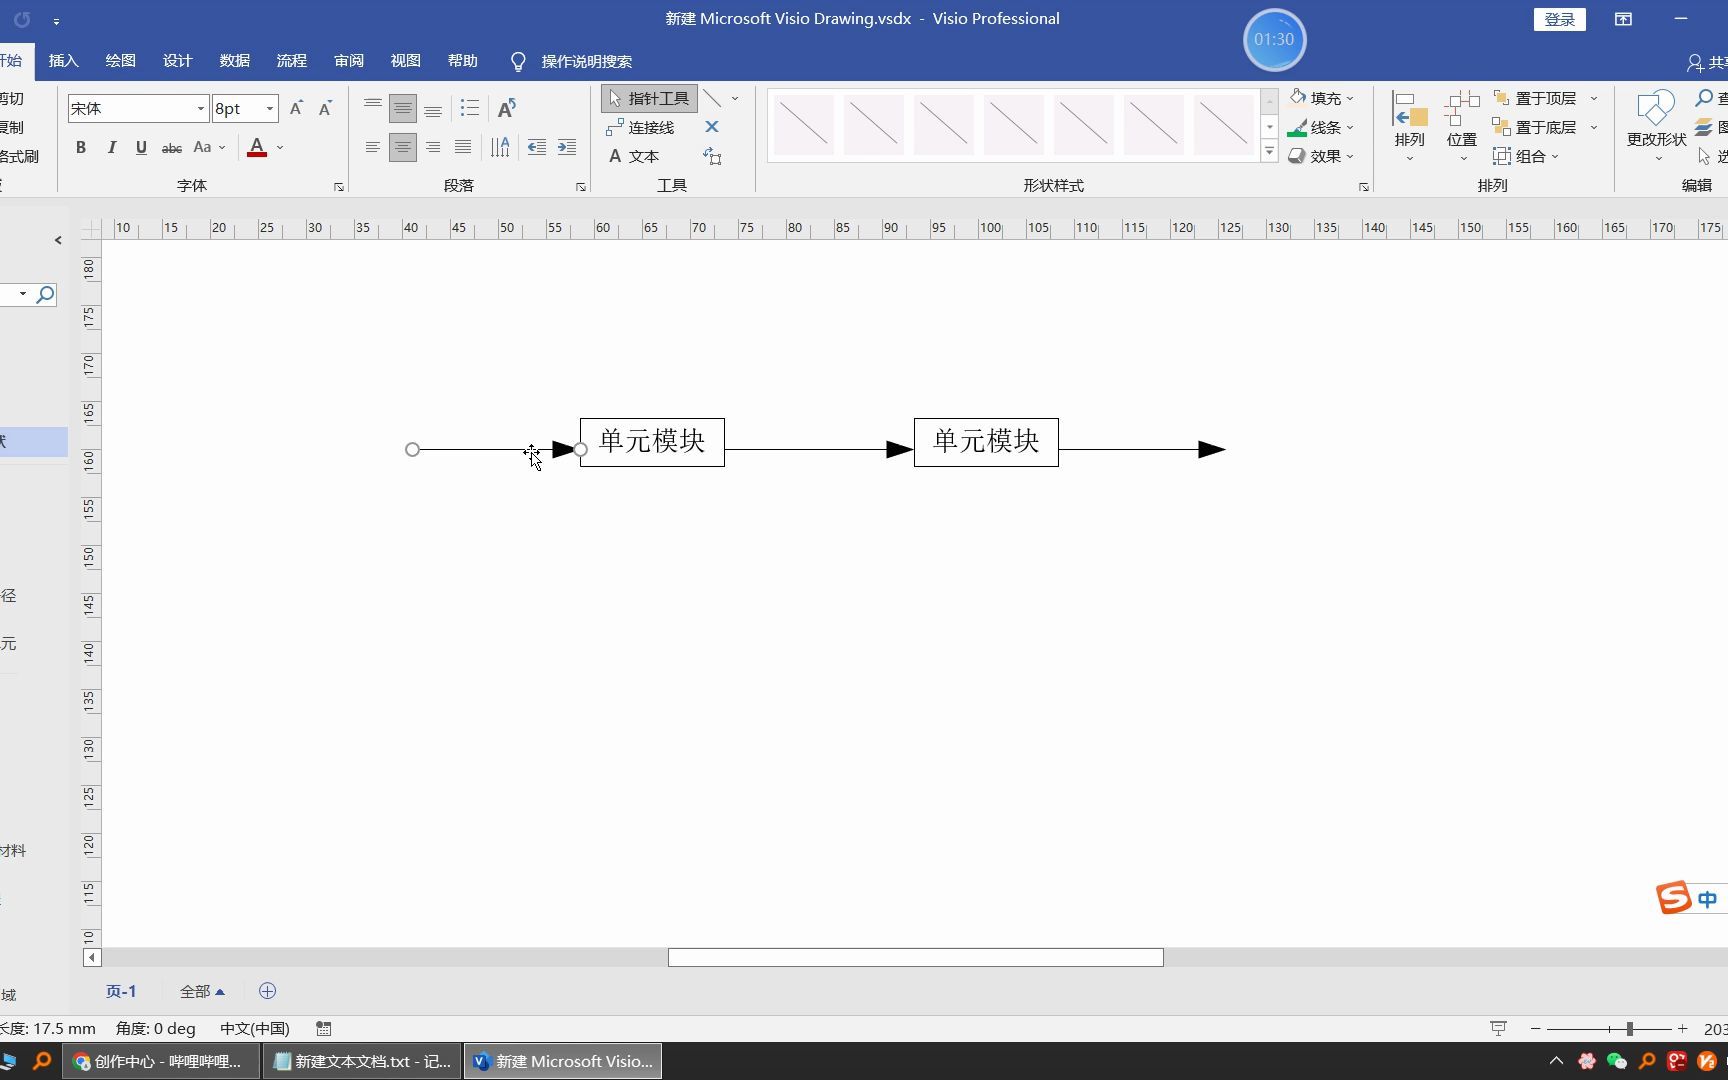
Task: Open the Position (位置) menu
Action: tap(1462, 126)
